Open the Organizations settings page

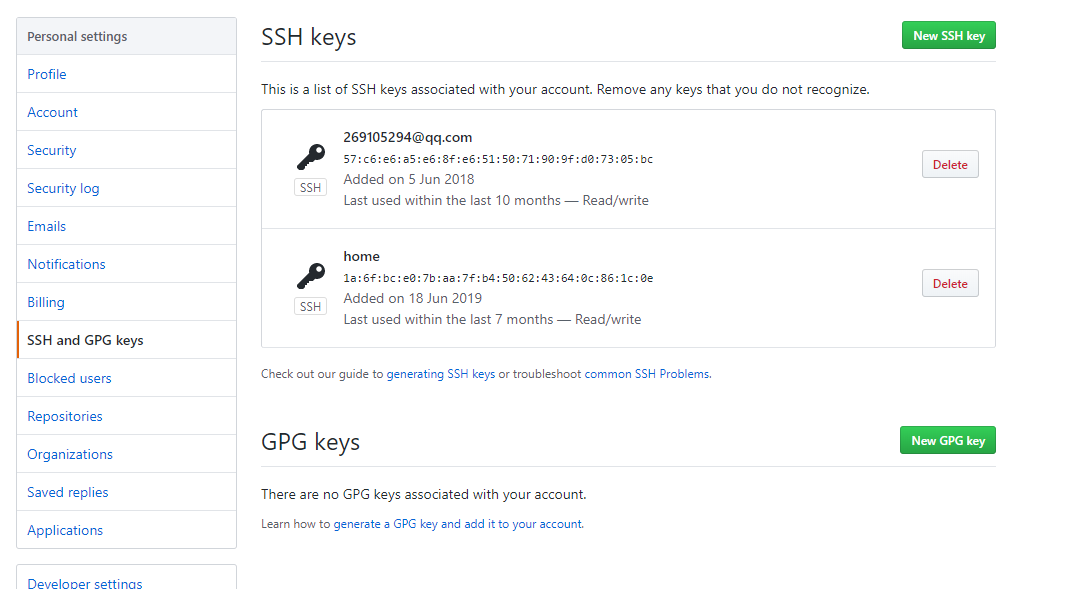point(70,454)
